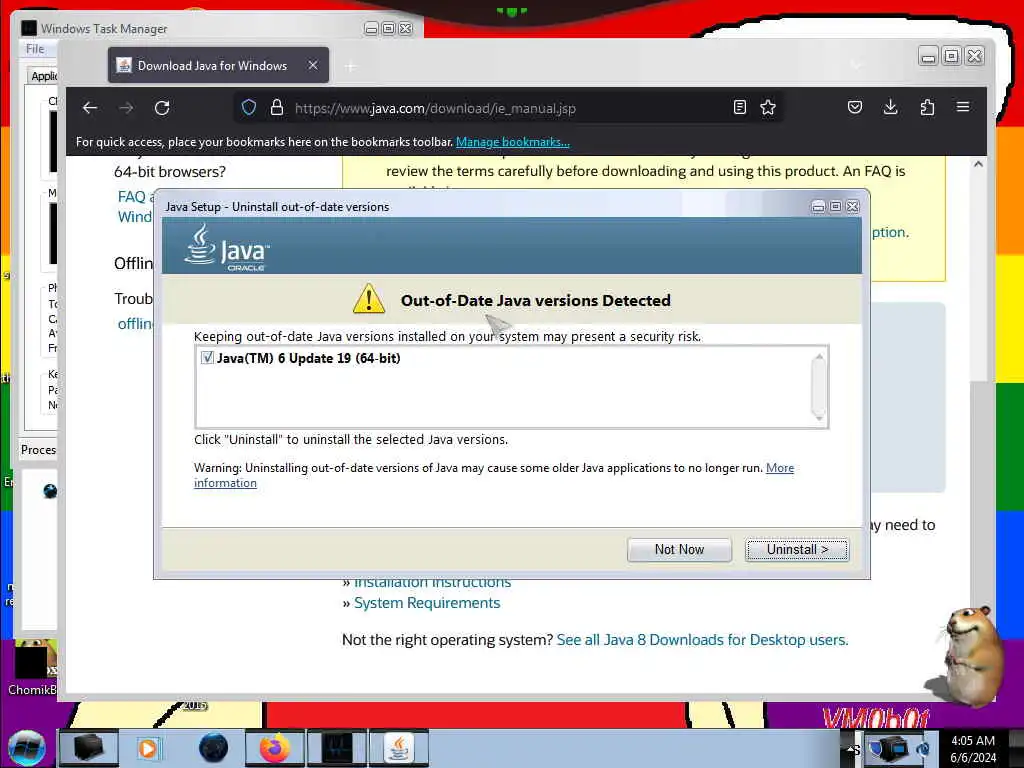Open Firefox hamburger menu

(x=963, y=106)
